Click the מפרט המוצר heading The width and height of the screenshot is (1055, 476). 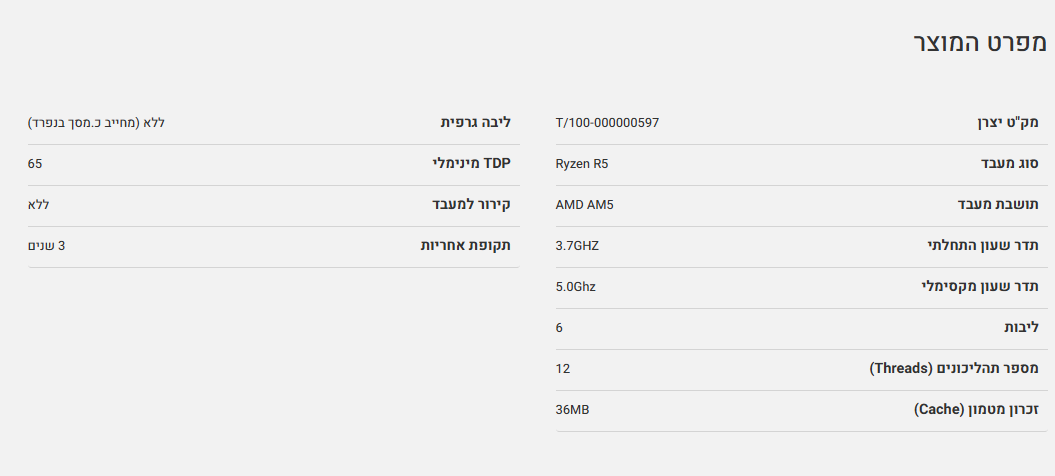[980, 44]
